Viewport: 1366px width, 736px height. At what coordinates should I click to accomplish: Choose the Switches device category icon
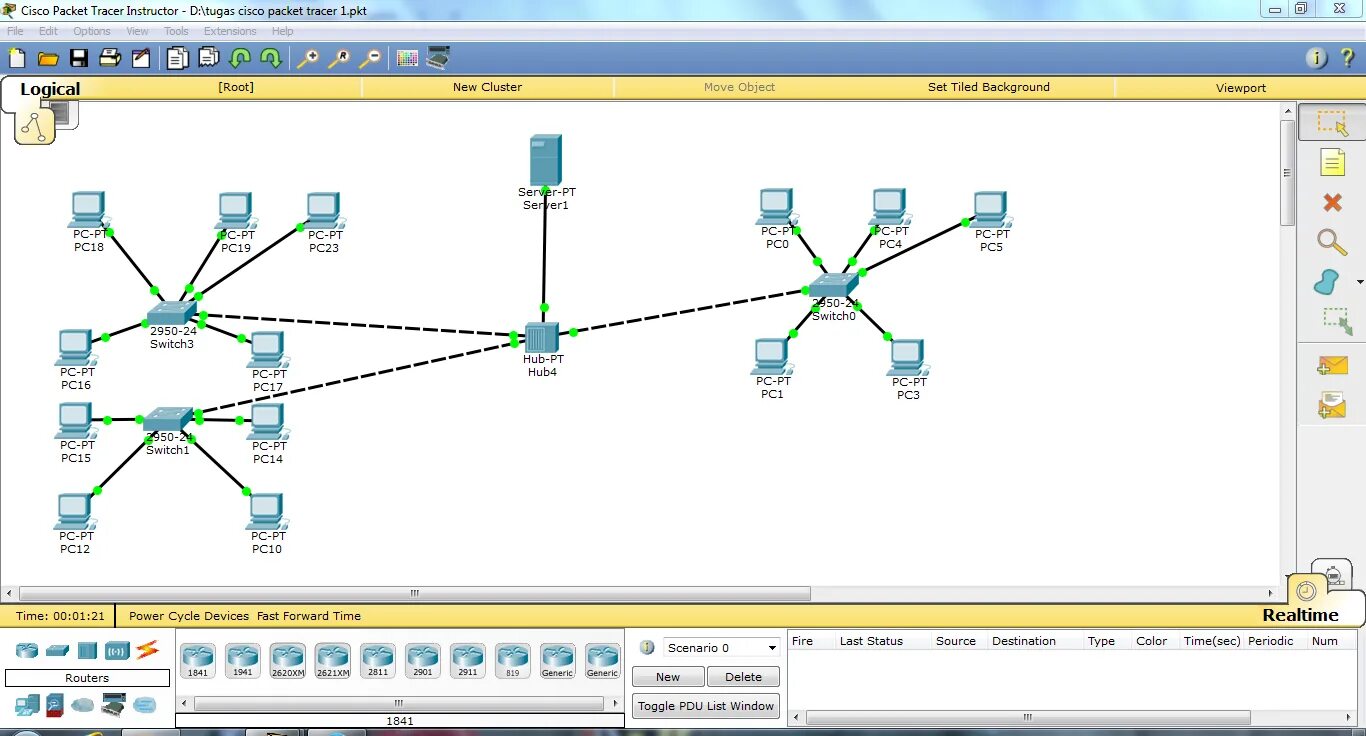pos(57,650)
